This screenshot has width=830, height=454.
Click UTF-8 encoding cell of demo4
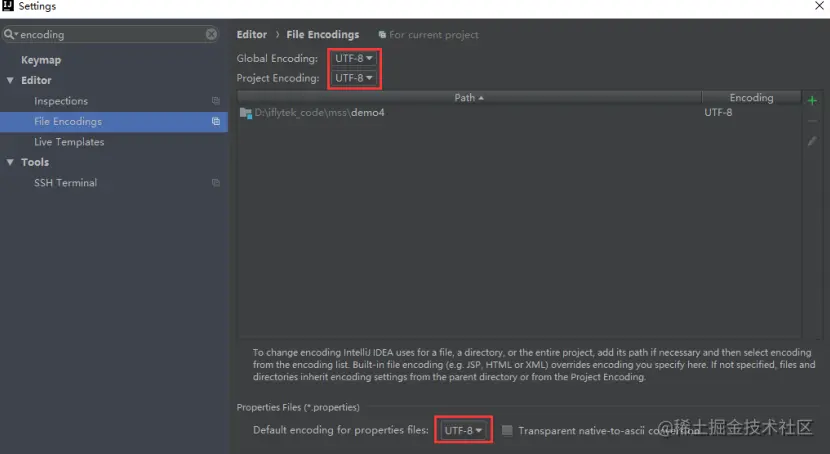718,112
